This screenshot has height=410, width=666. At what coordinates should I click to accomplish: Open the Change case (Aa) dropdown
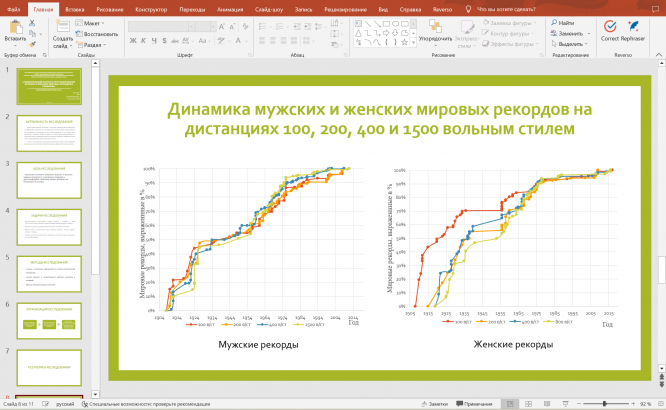[203, 41]
